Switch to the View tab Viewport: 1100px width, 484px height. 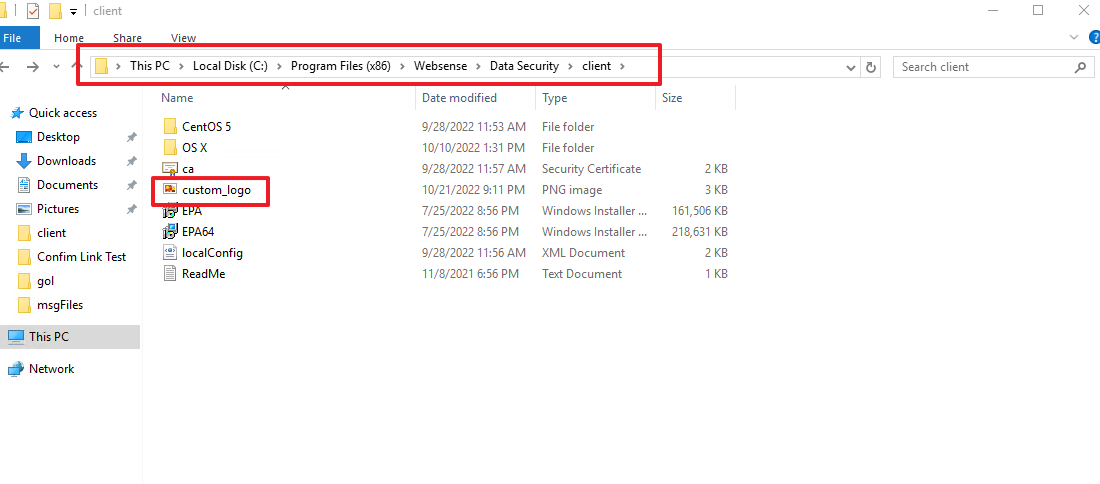tap(183, 38)
